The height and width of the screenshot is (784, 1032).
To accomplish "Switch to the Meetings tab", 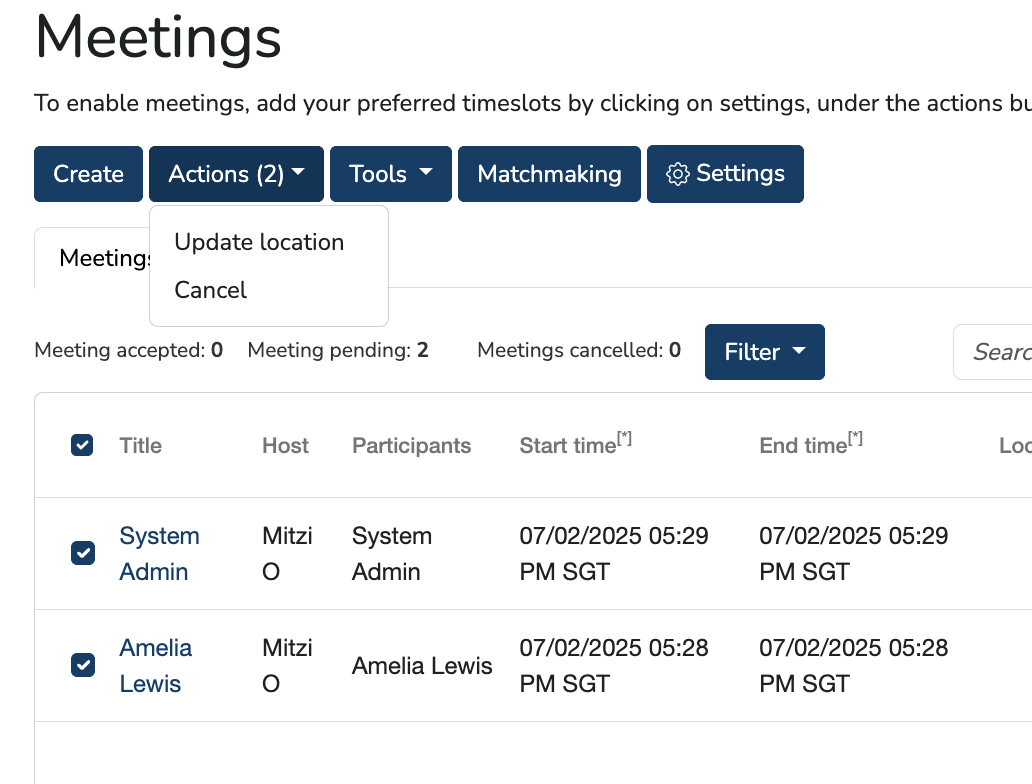I will [95, 258].
